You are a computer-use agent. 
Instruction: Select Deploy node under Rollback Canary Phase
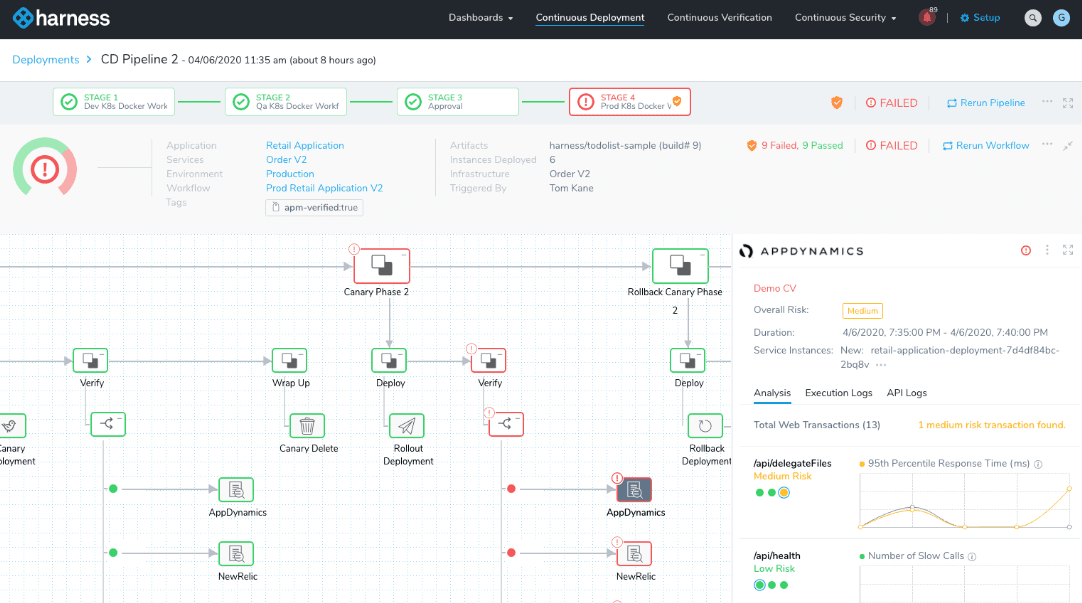coord(687,360)
